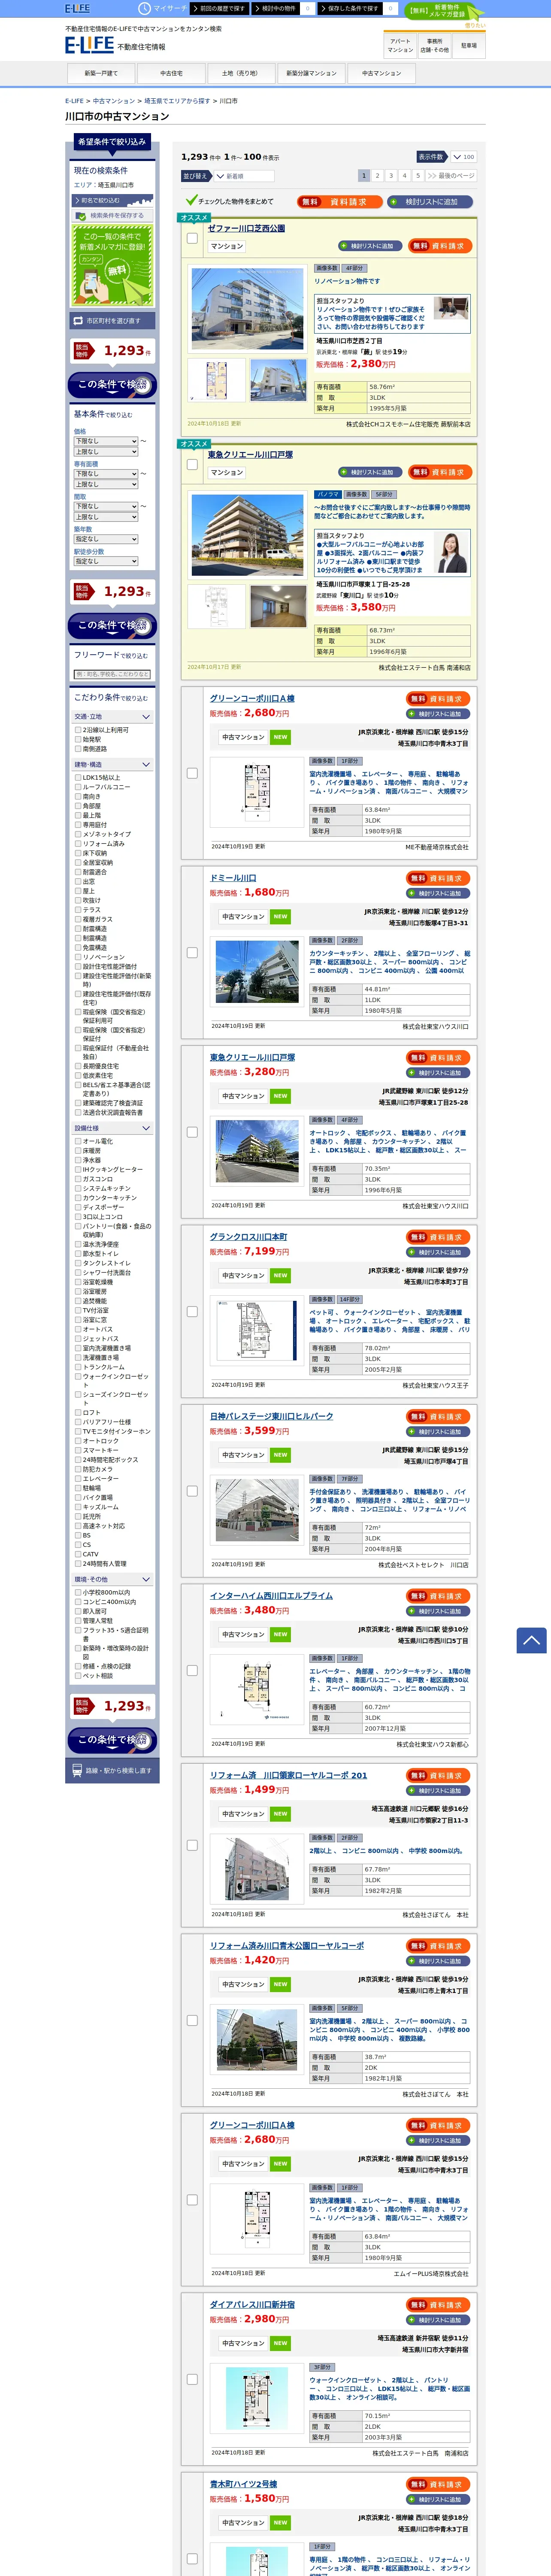Open グランクロス川口本町 listing title link

(249, 1237)
